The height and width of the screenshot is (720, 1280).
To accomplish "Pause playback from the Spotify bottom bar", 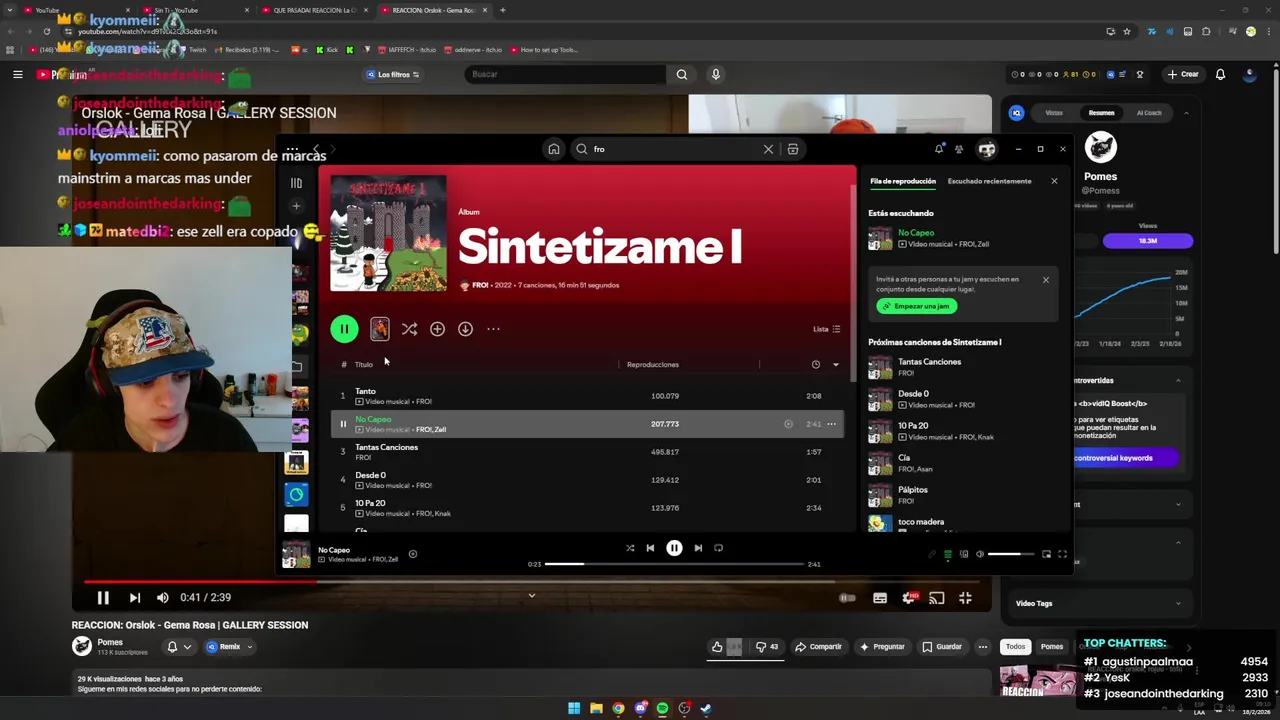I will (x=674, y=548).
